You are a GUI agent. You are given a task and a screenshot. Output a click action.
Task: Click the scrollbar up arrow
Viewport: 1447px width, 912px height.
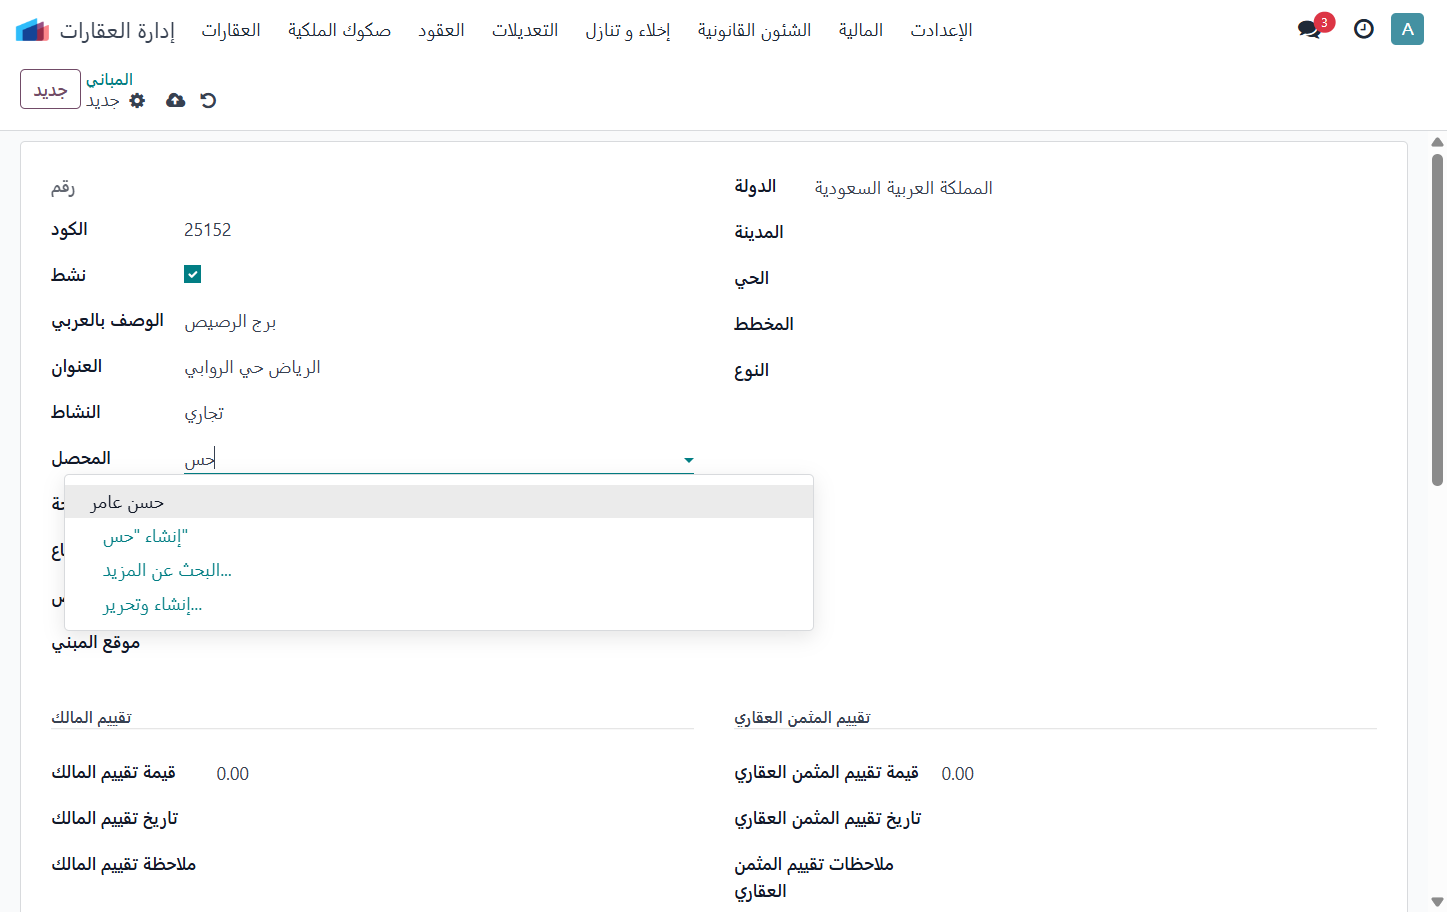coord(1437,142)
